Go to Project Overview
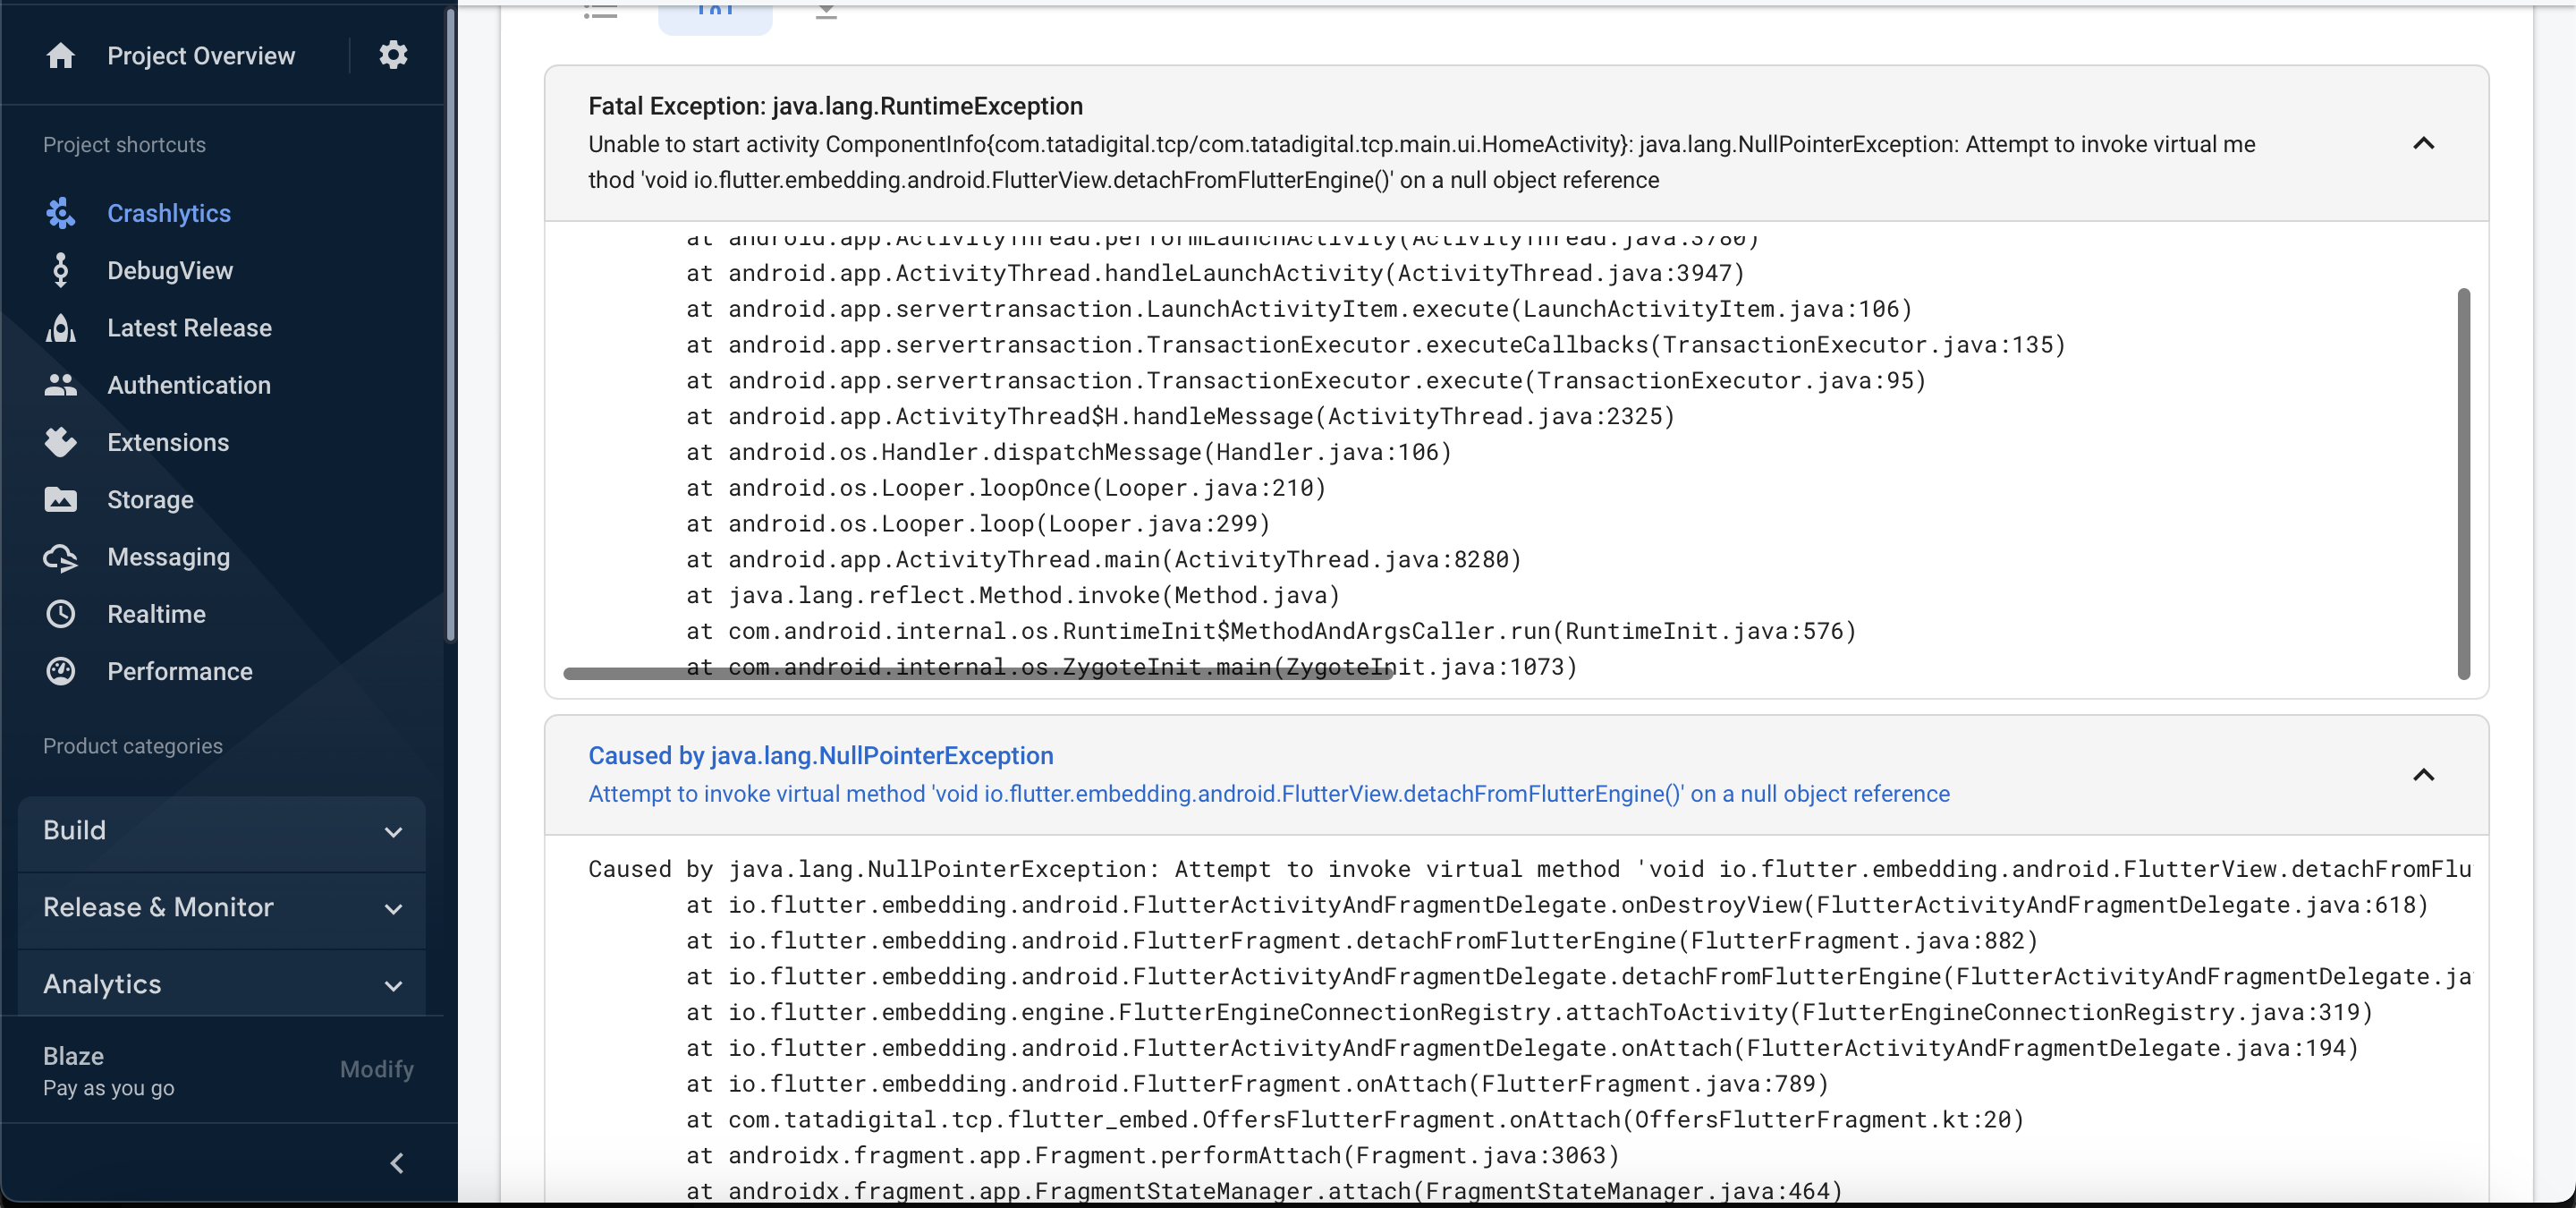This screenshot has width=2576, height=1208. (x=200, y=55)
